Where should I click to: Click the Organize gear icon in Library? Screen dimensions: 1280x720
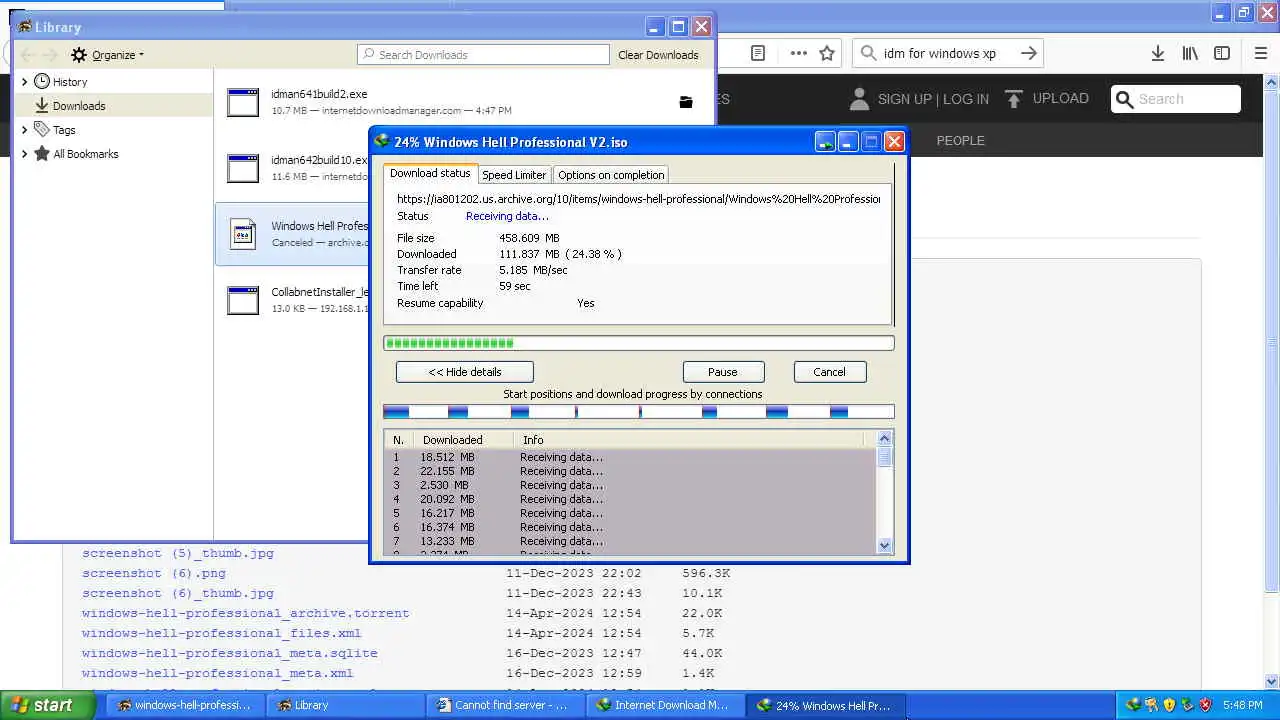(x=79, y=55)
